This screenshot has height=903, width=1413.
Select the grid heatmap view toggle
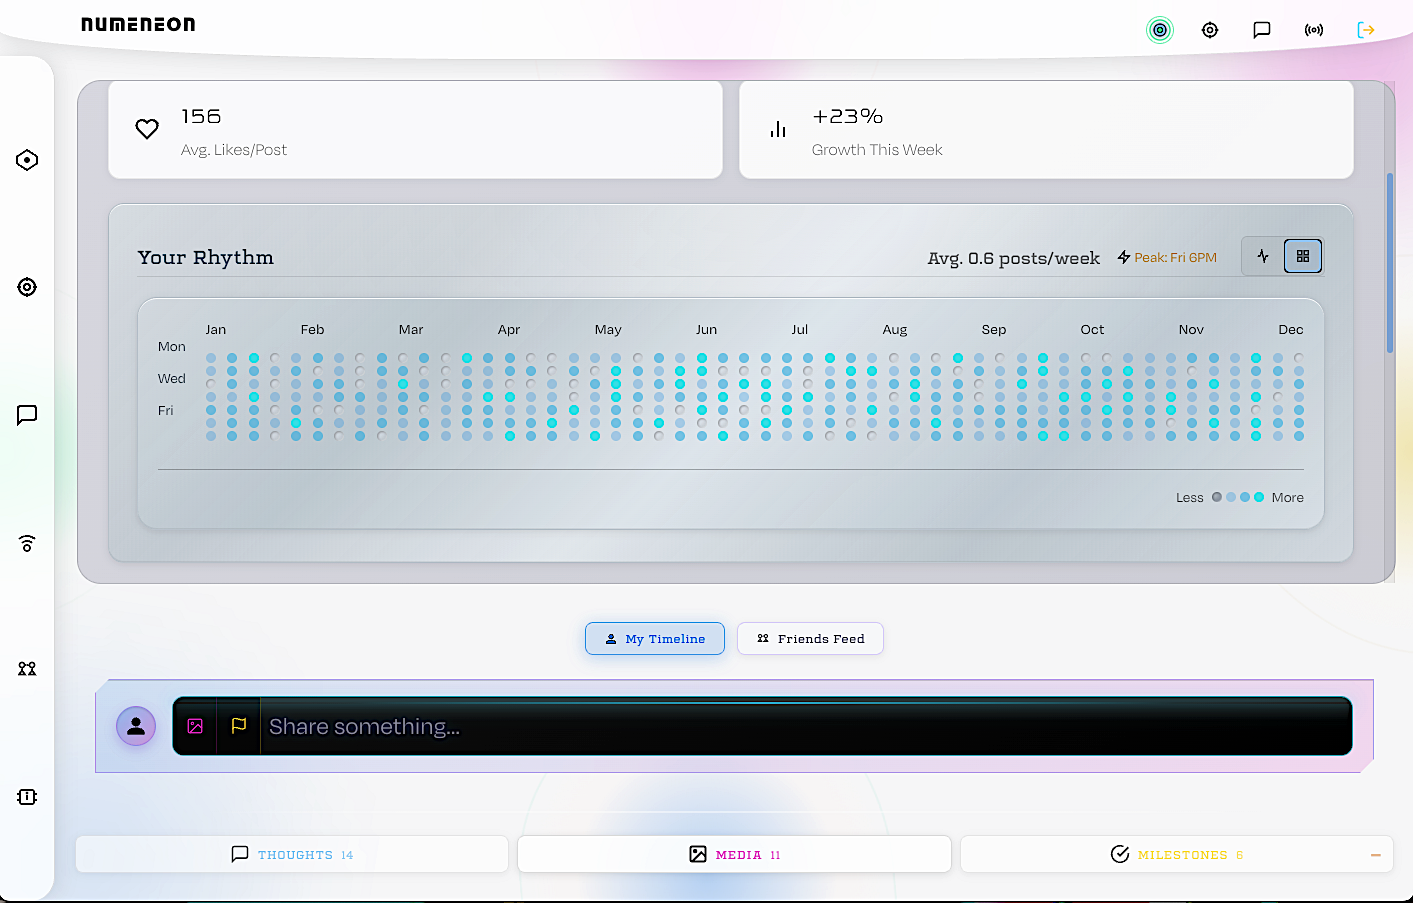1302,256
